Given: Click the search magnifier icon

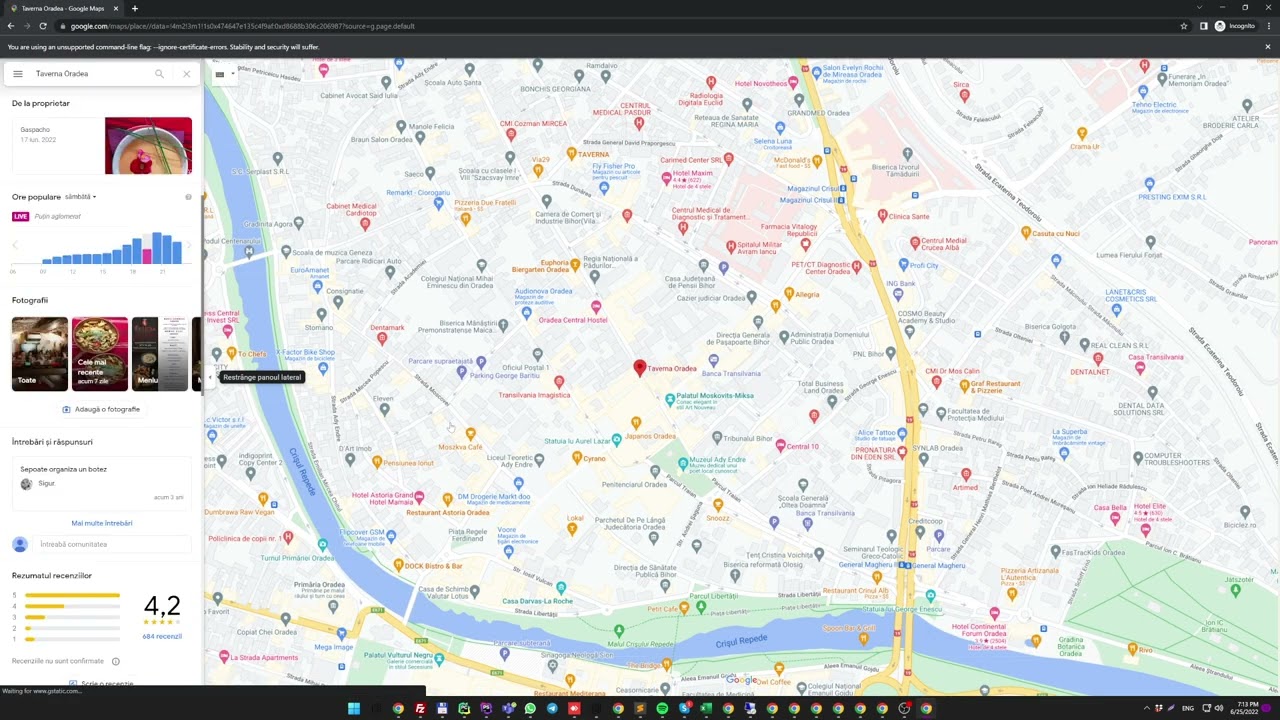Looking at the screenshot, I should pyautogui.click(x=159, y=74).
